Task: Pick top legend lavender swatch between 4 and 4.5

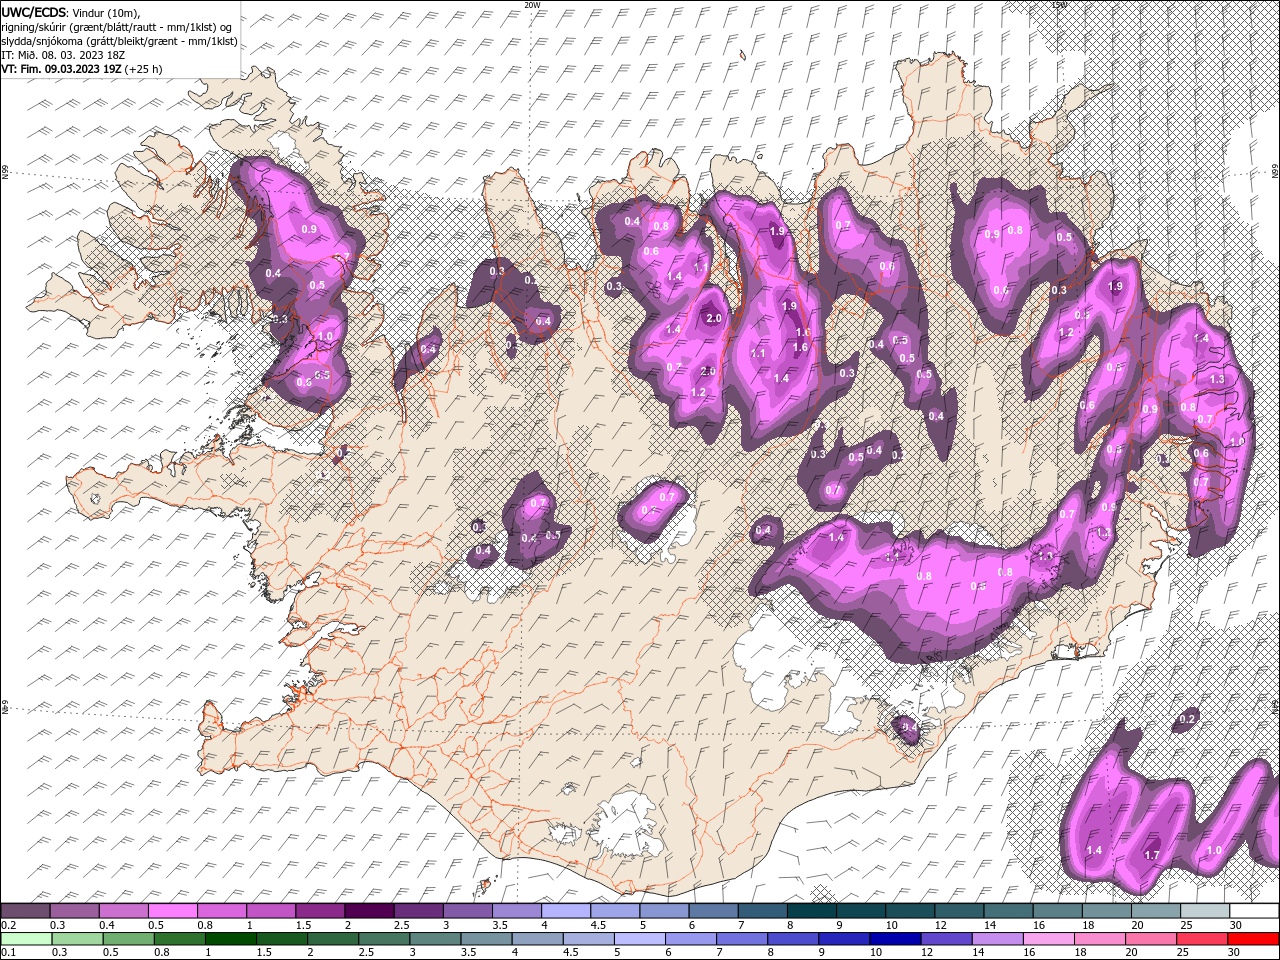Action: (x=565, y=910)
